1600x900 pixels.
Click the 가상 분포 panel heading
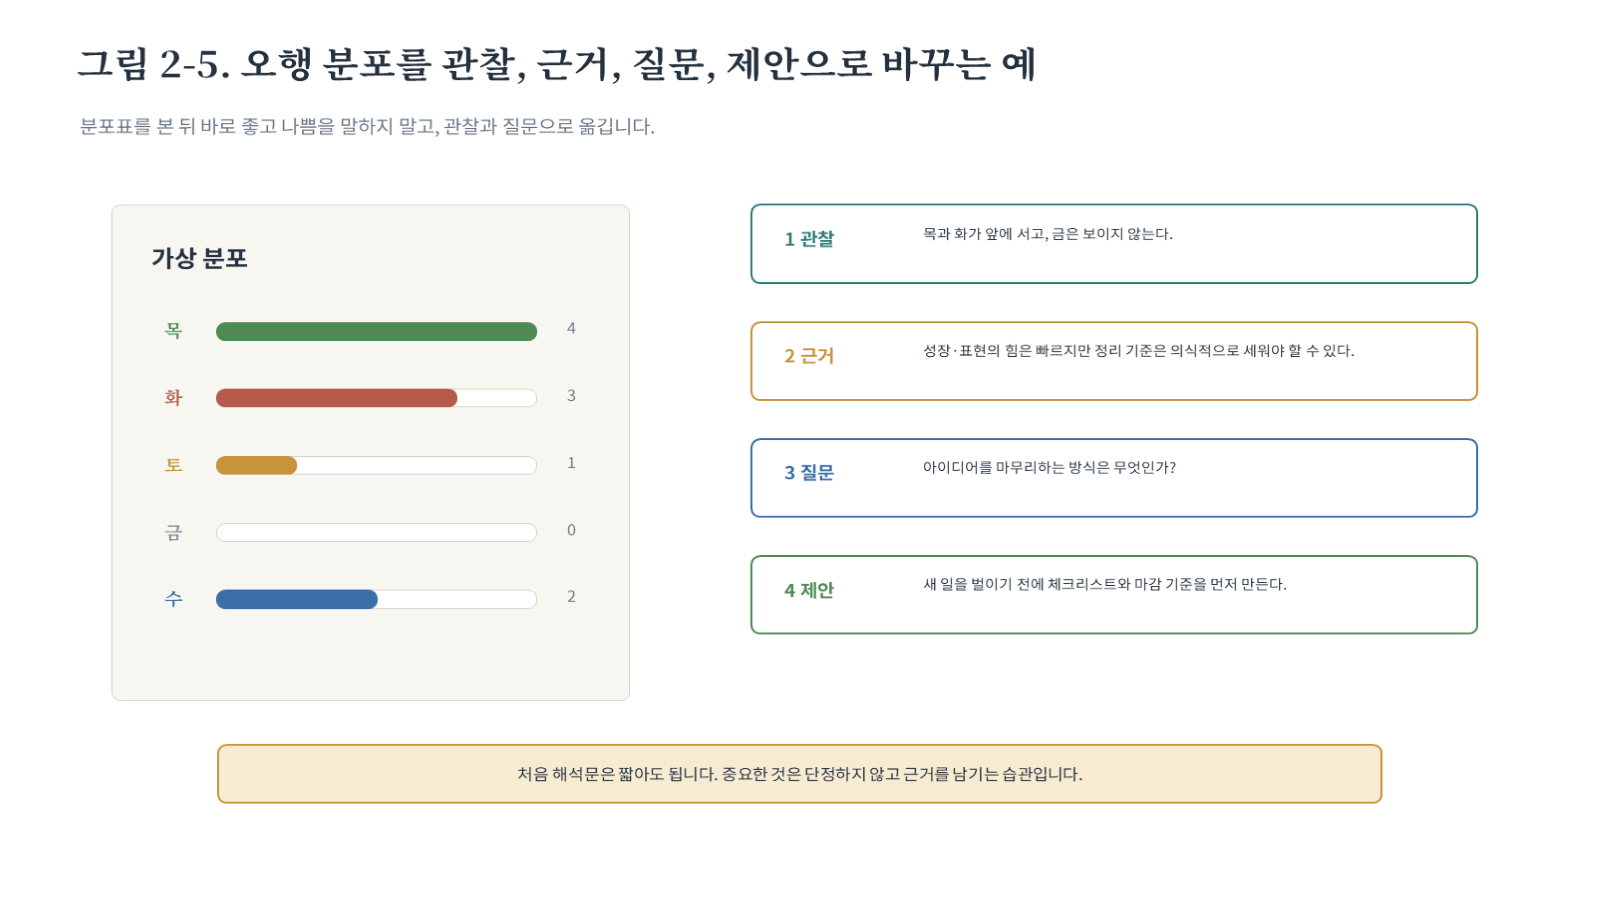(200, 258)
